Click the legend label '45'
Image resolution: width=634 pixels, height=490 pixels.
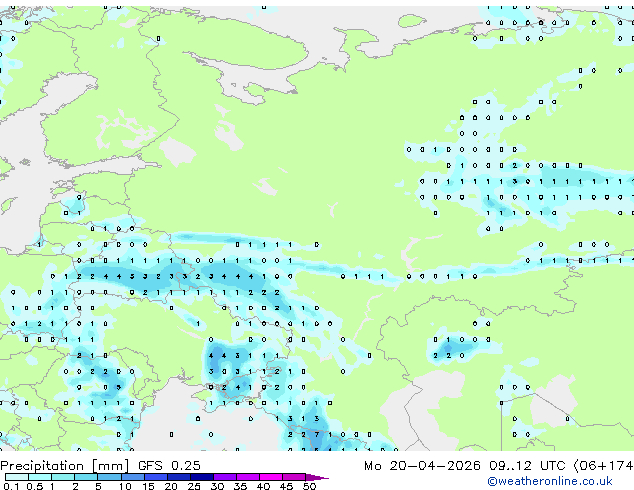coord(286,486)
